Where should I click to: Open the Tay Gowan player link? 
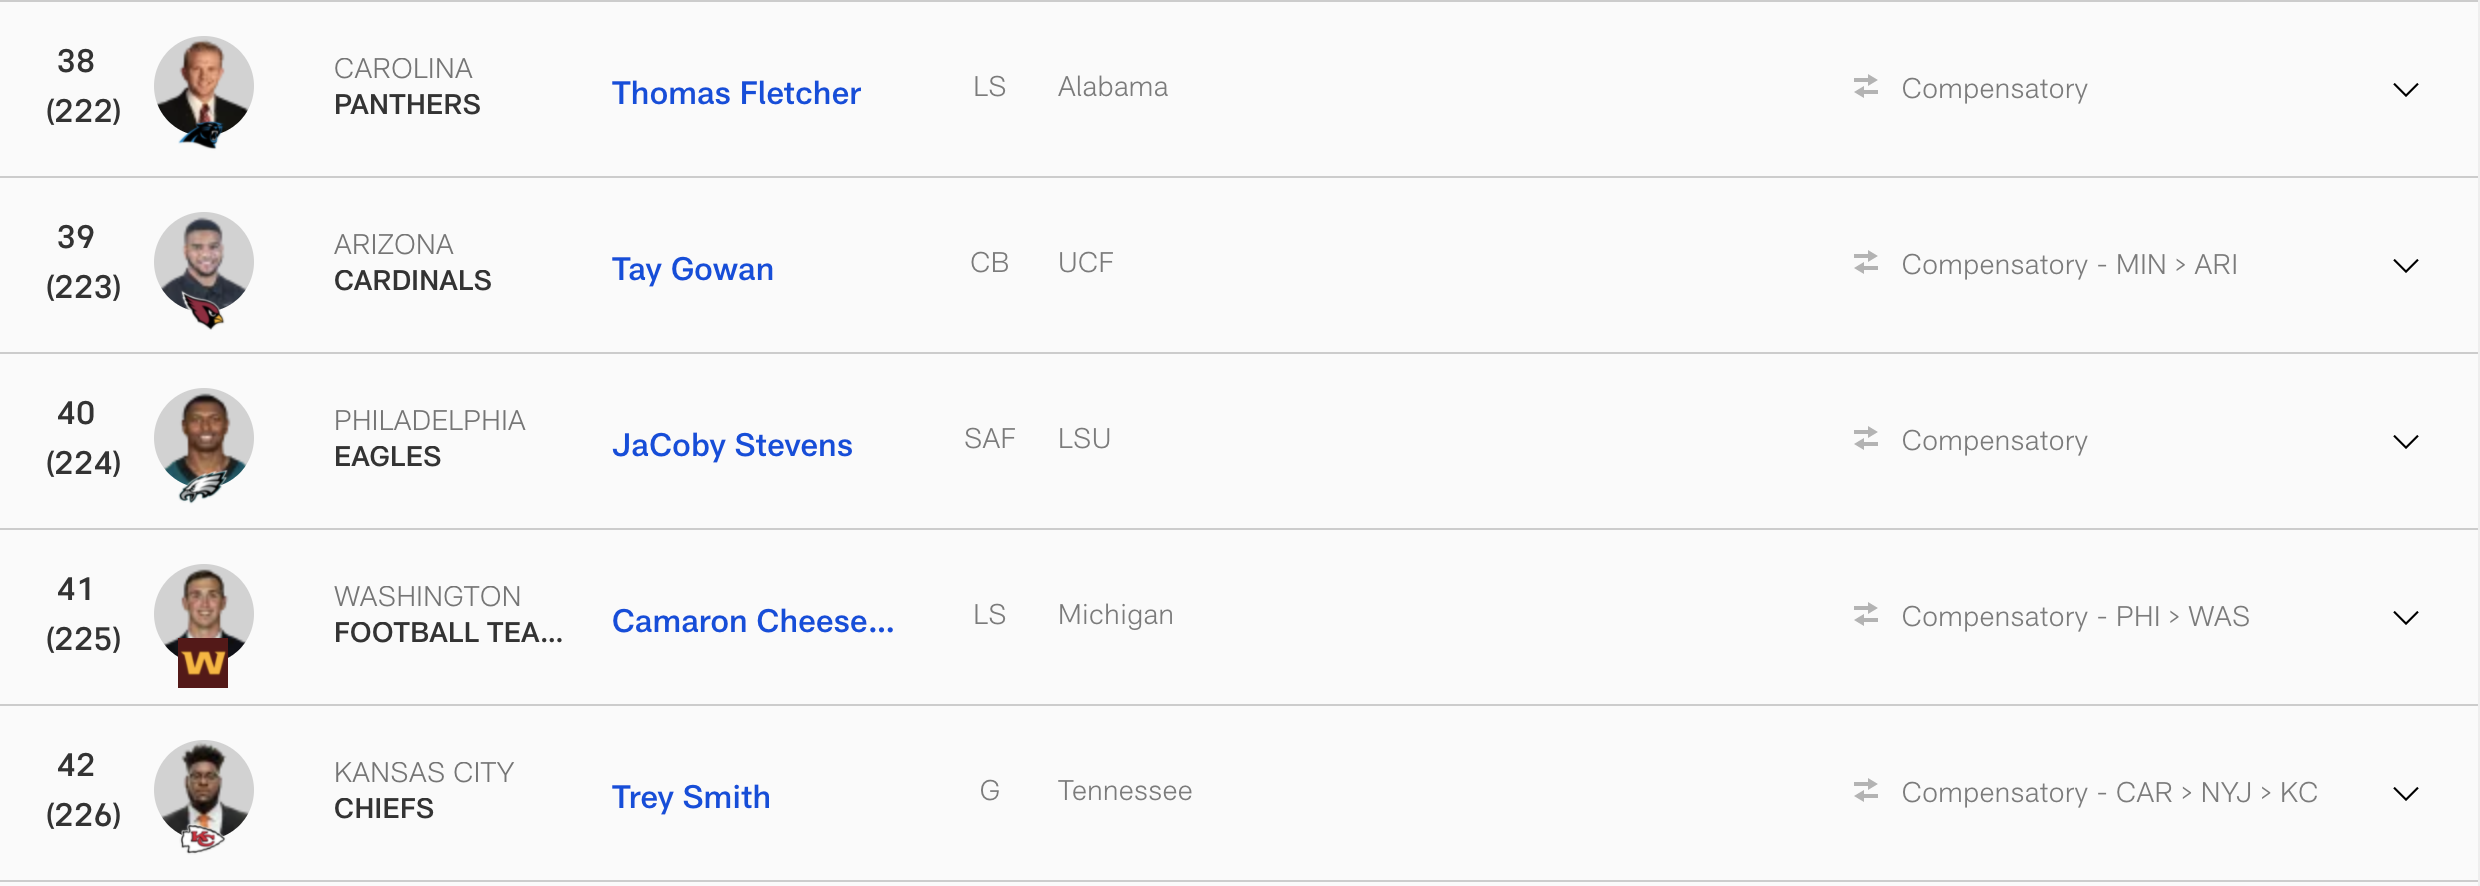pyautogui.click(x=692, y=269)
